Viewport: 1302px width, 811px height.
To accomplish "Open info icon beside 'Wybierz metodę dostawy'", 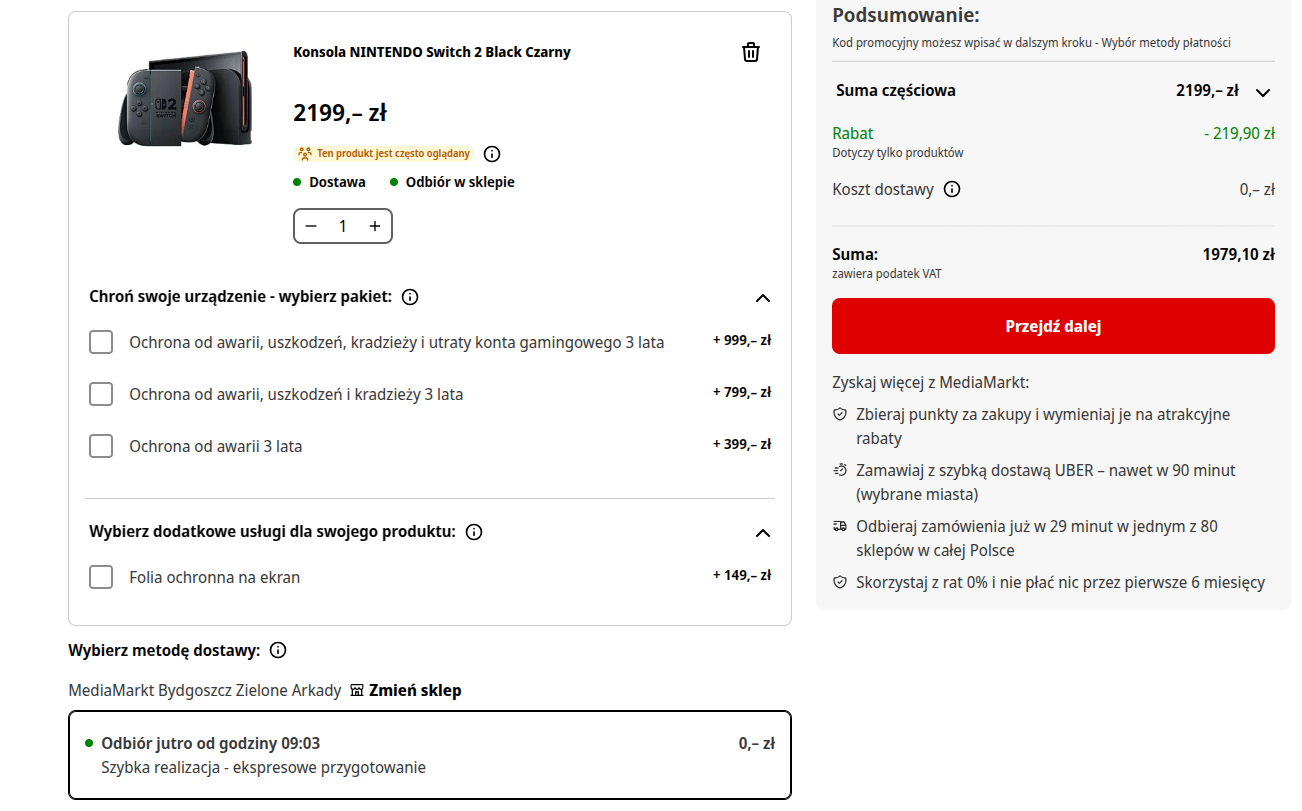I will pyautogui.click(x=278, y=650).
